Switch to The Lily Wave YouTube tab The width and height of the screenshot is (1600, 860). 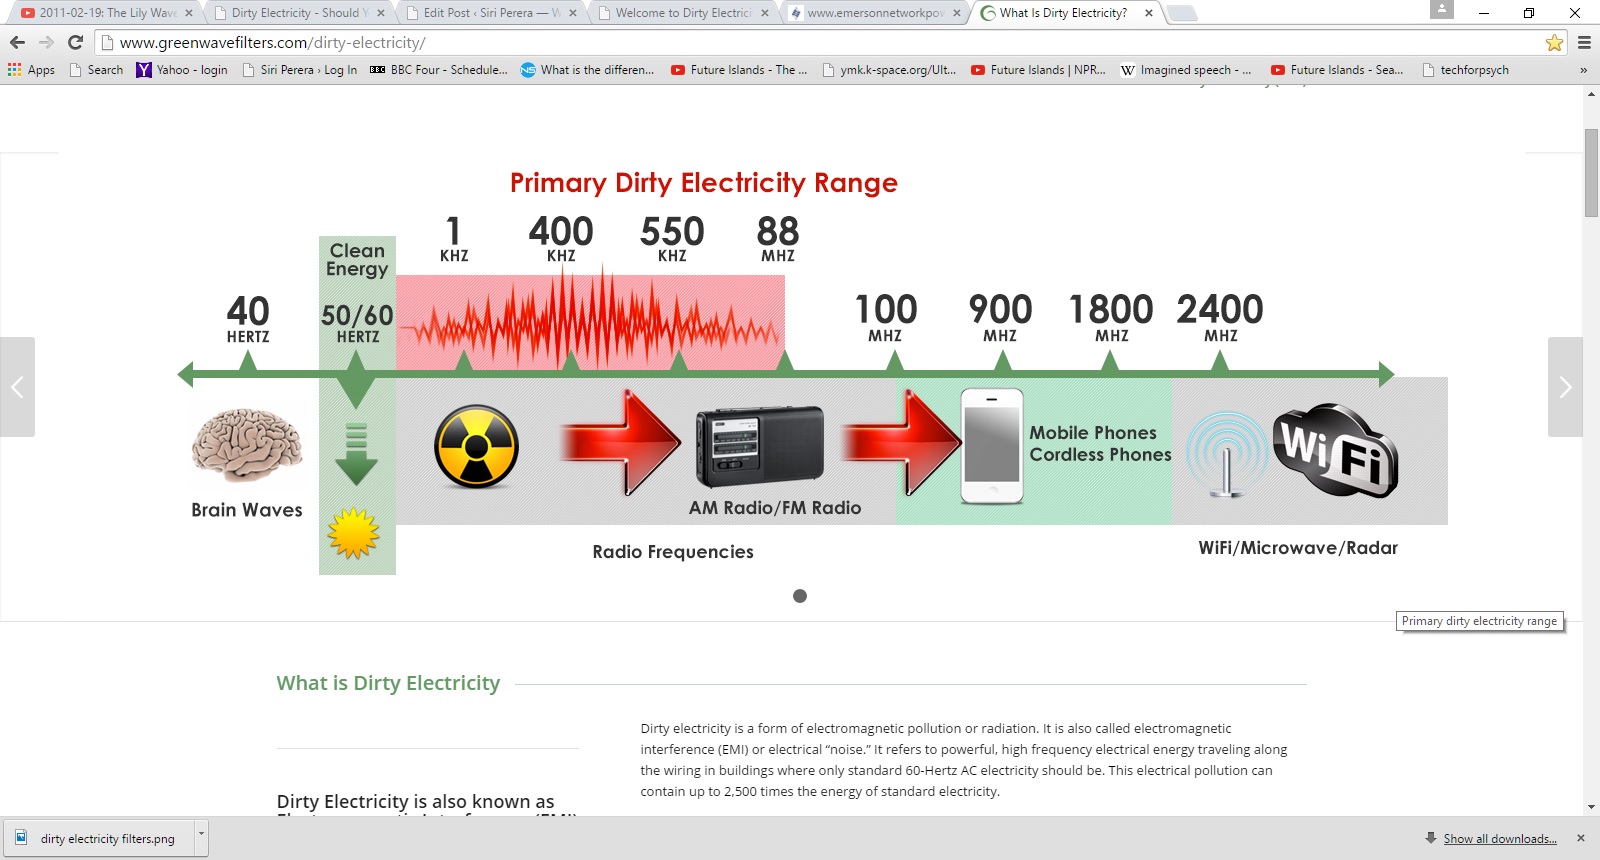click(105, 13)
